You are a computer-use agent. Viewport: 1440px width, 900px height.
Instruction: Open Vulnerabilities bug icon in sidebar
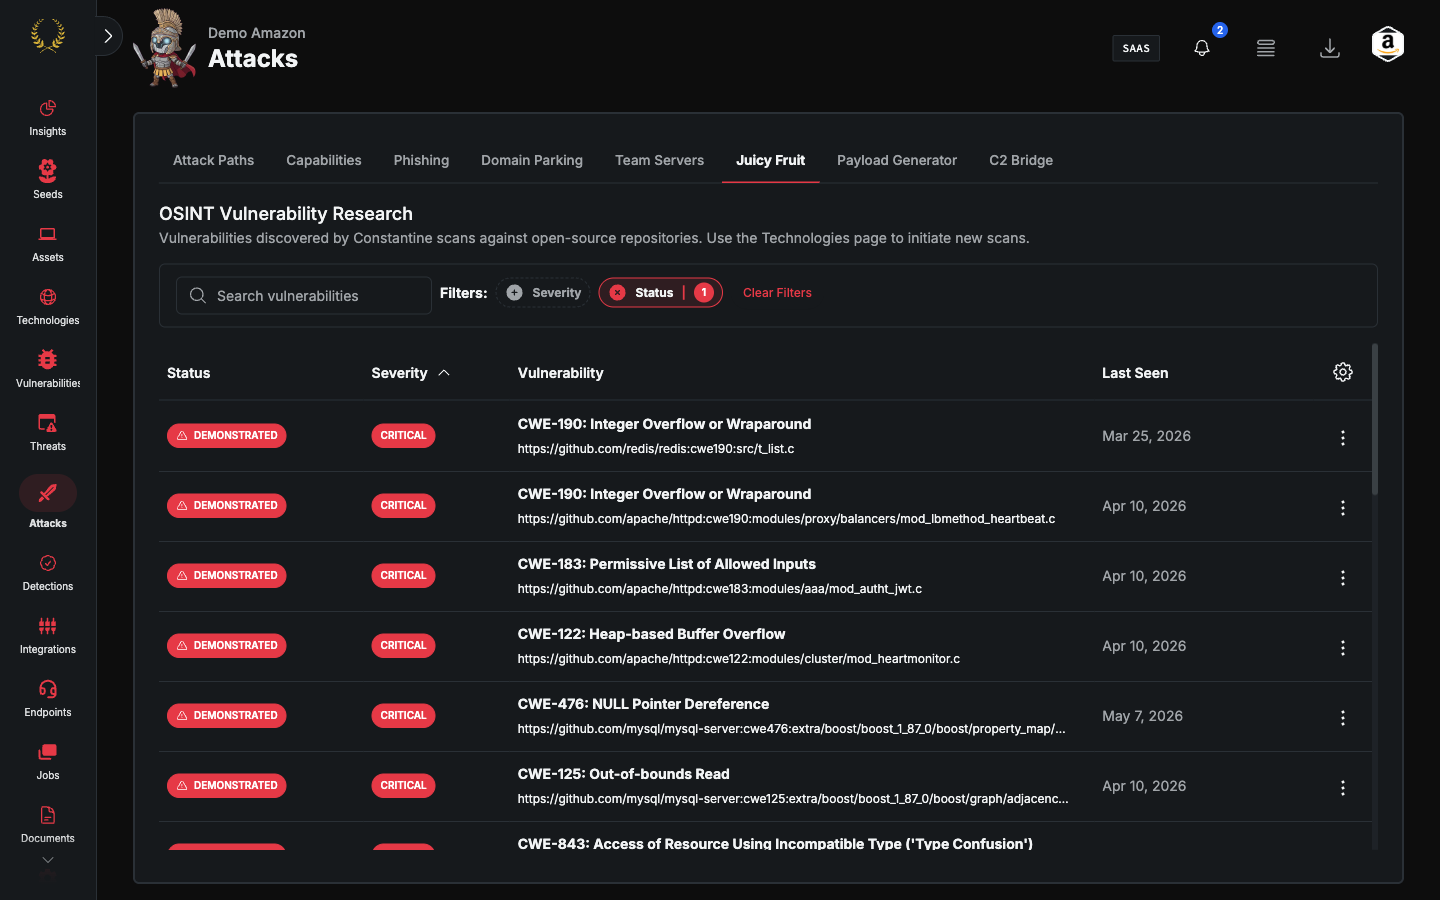click(x=48, y=360)
